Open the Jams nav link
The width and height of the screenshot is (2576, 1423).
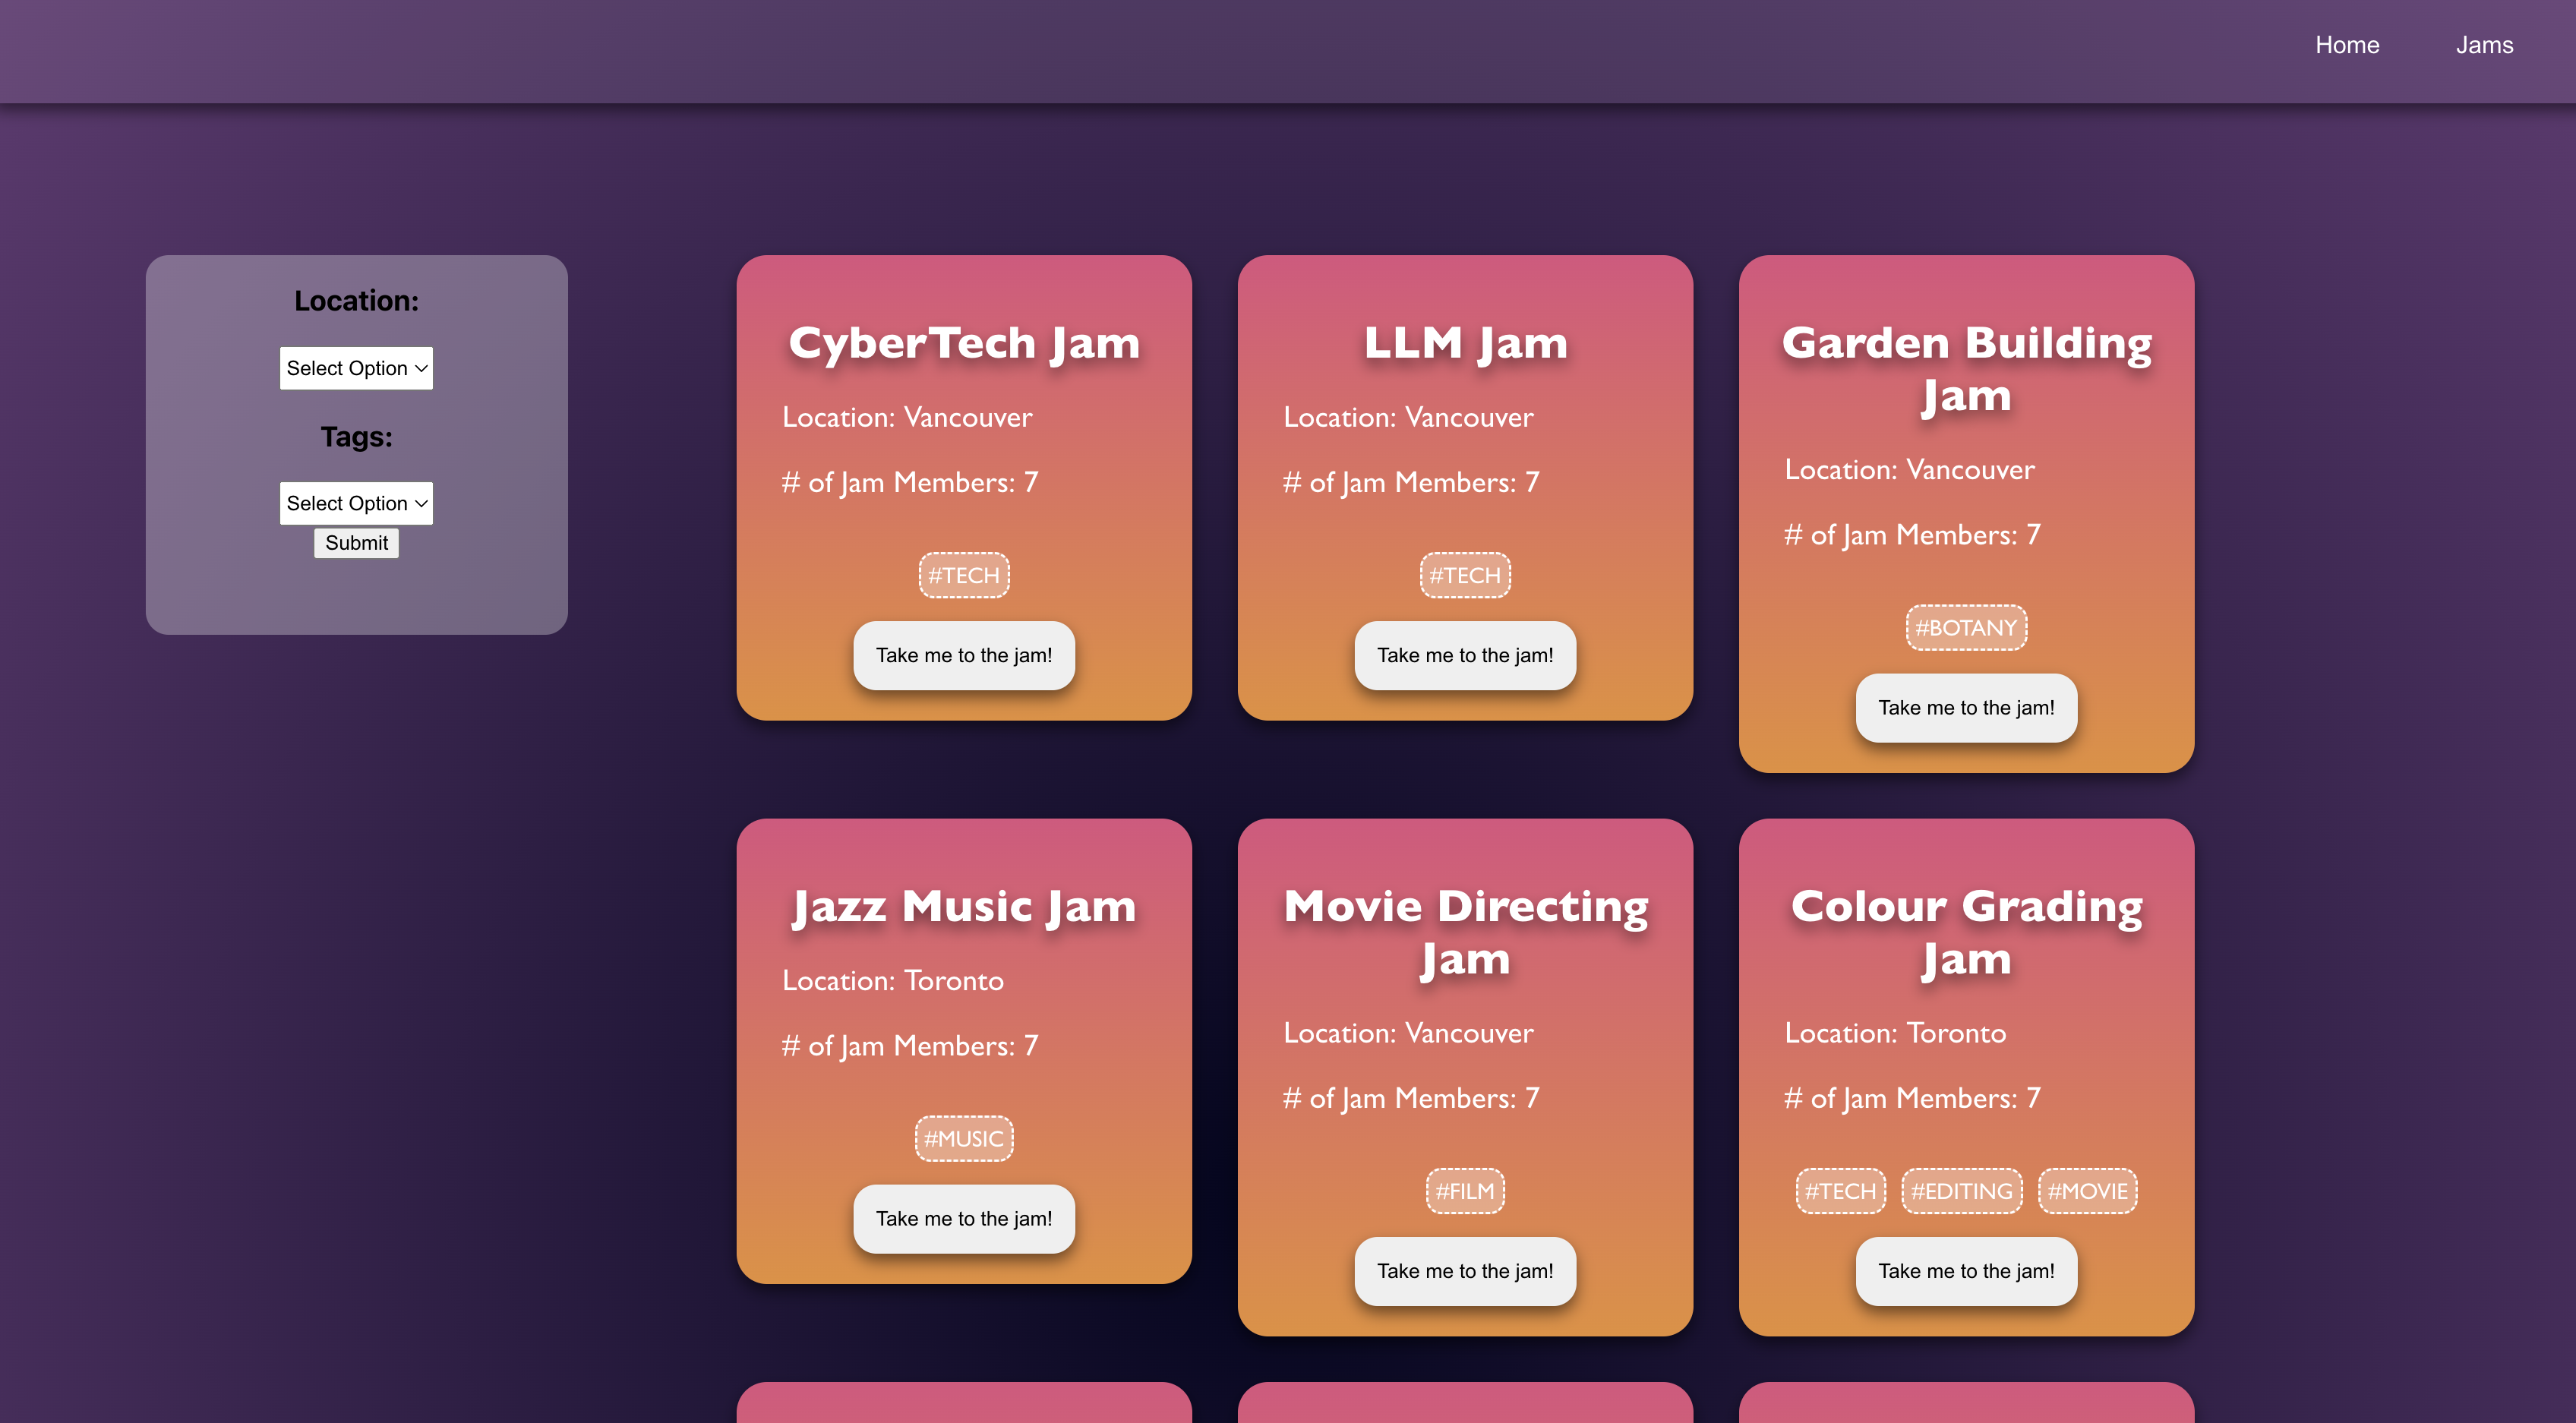pyautogui.click(x=2484, y=45)
